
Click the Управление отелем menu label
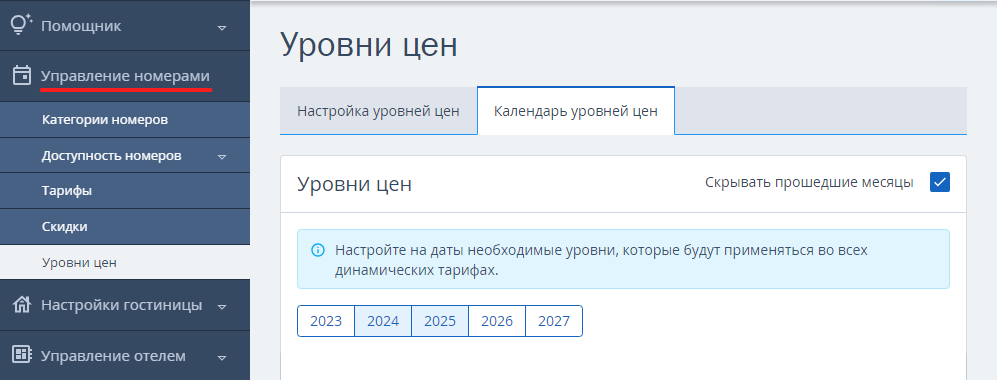point(113,356)
